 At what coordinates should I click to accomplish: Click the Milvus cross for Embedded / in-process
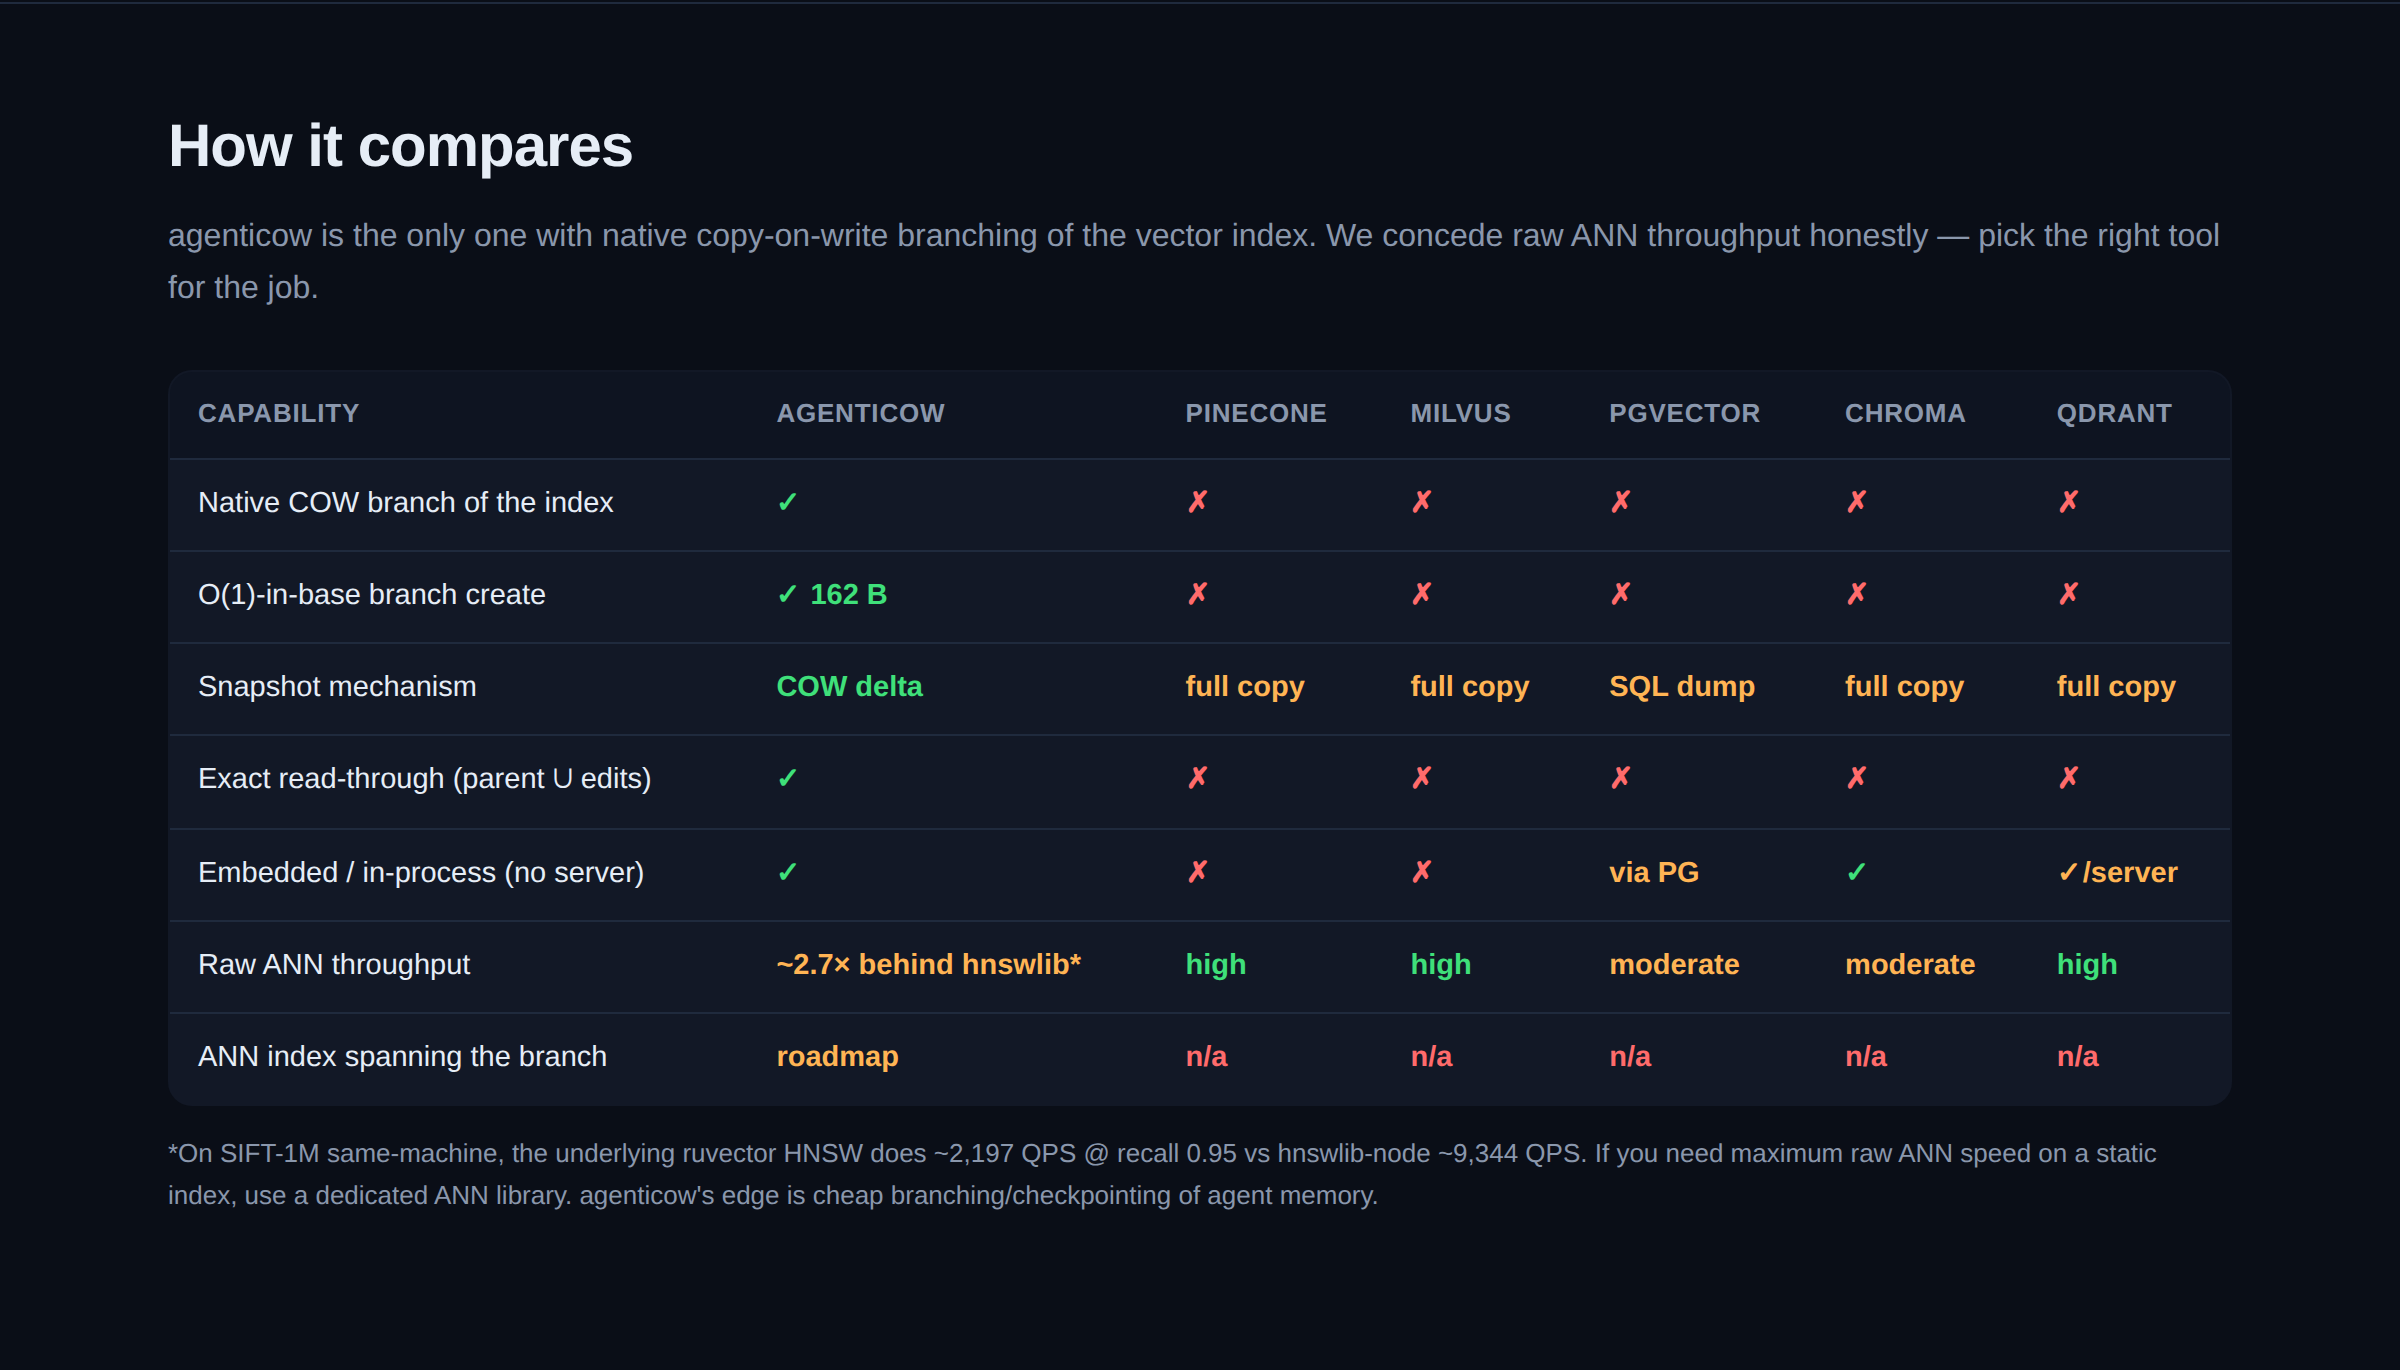tap(1421, 872)
